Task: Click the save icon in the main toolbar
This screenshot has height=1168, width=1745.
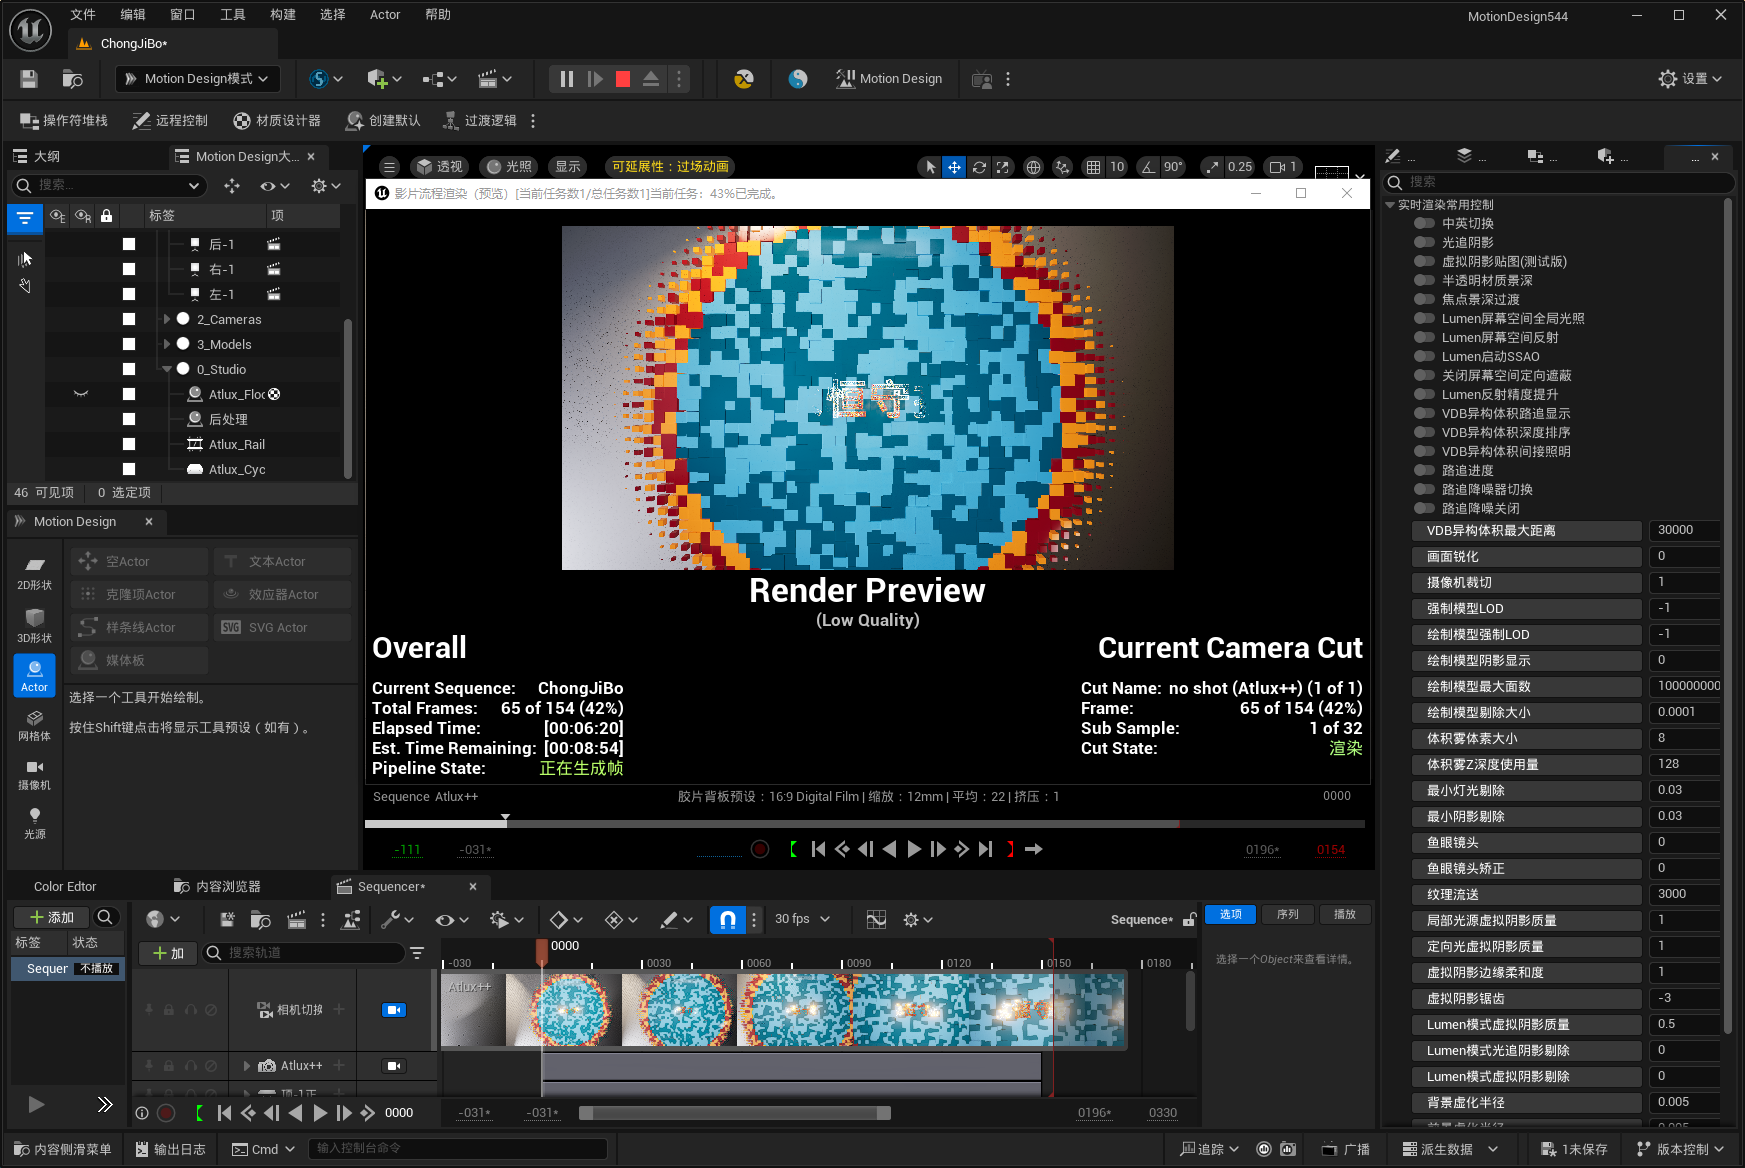Action: [x=29, y=79]
